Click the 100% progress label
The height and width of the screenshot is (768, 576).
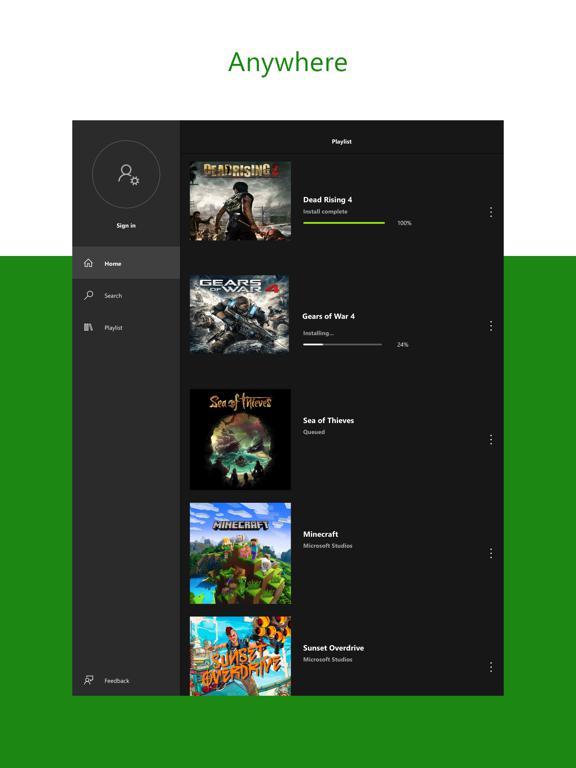[x=404, y=223]
